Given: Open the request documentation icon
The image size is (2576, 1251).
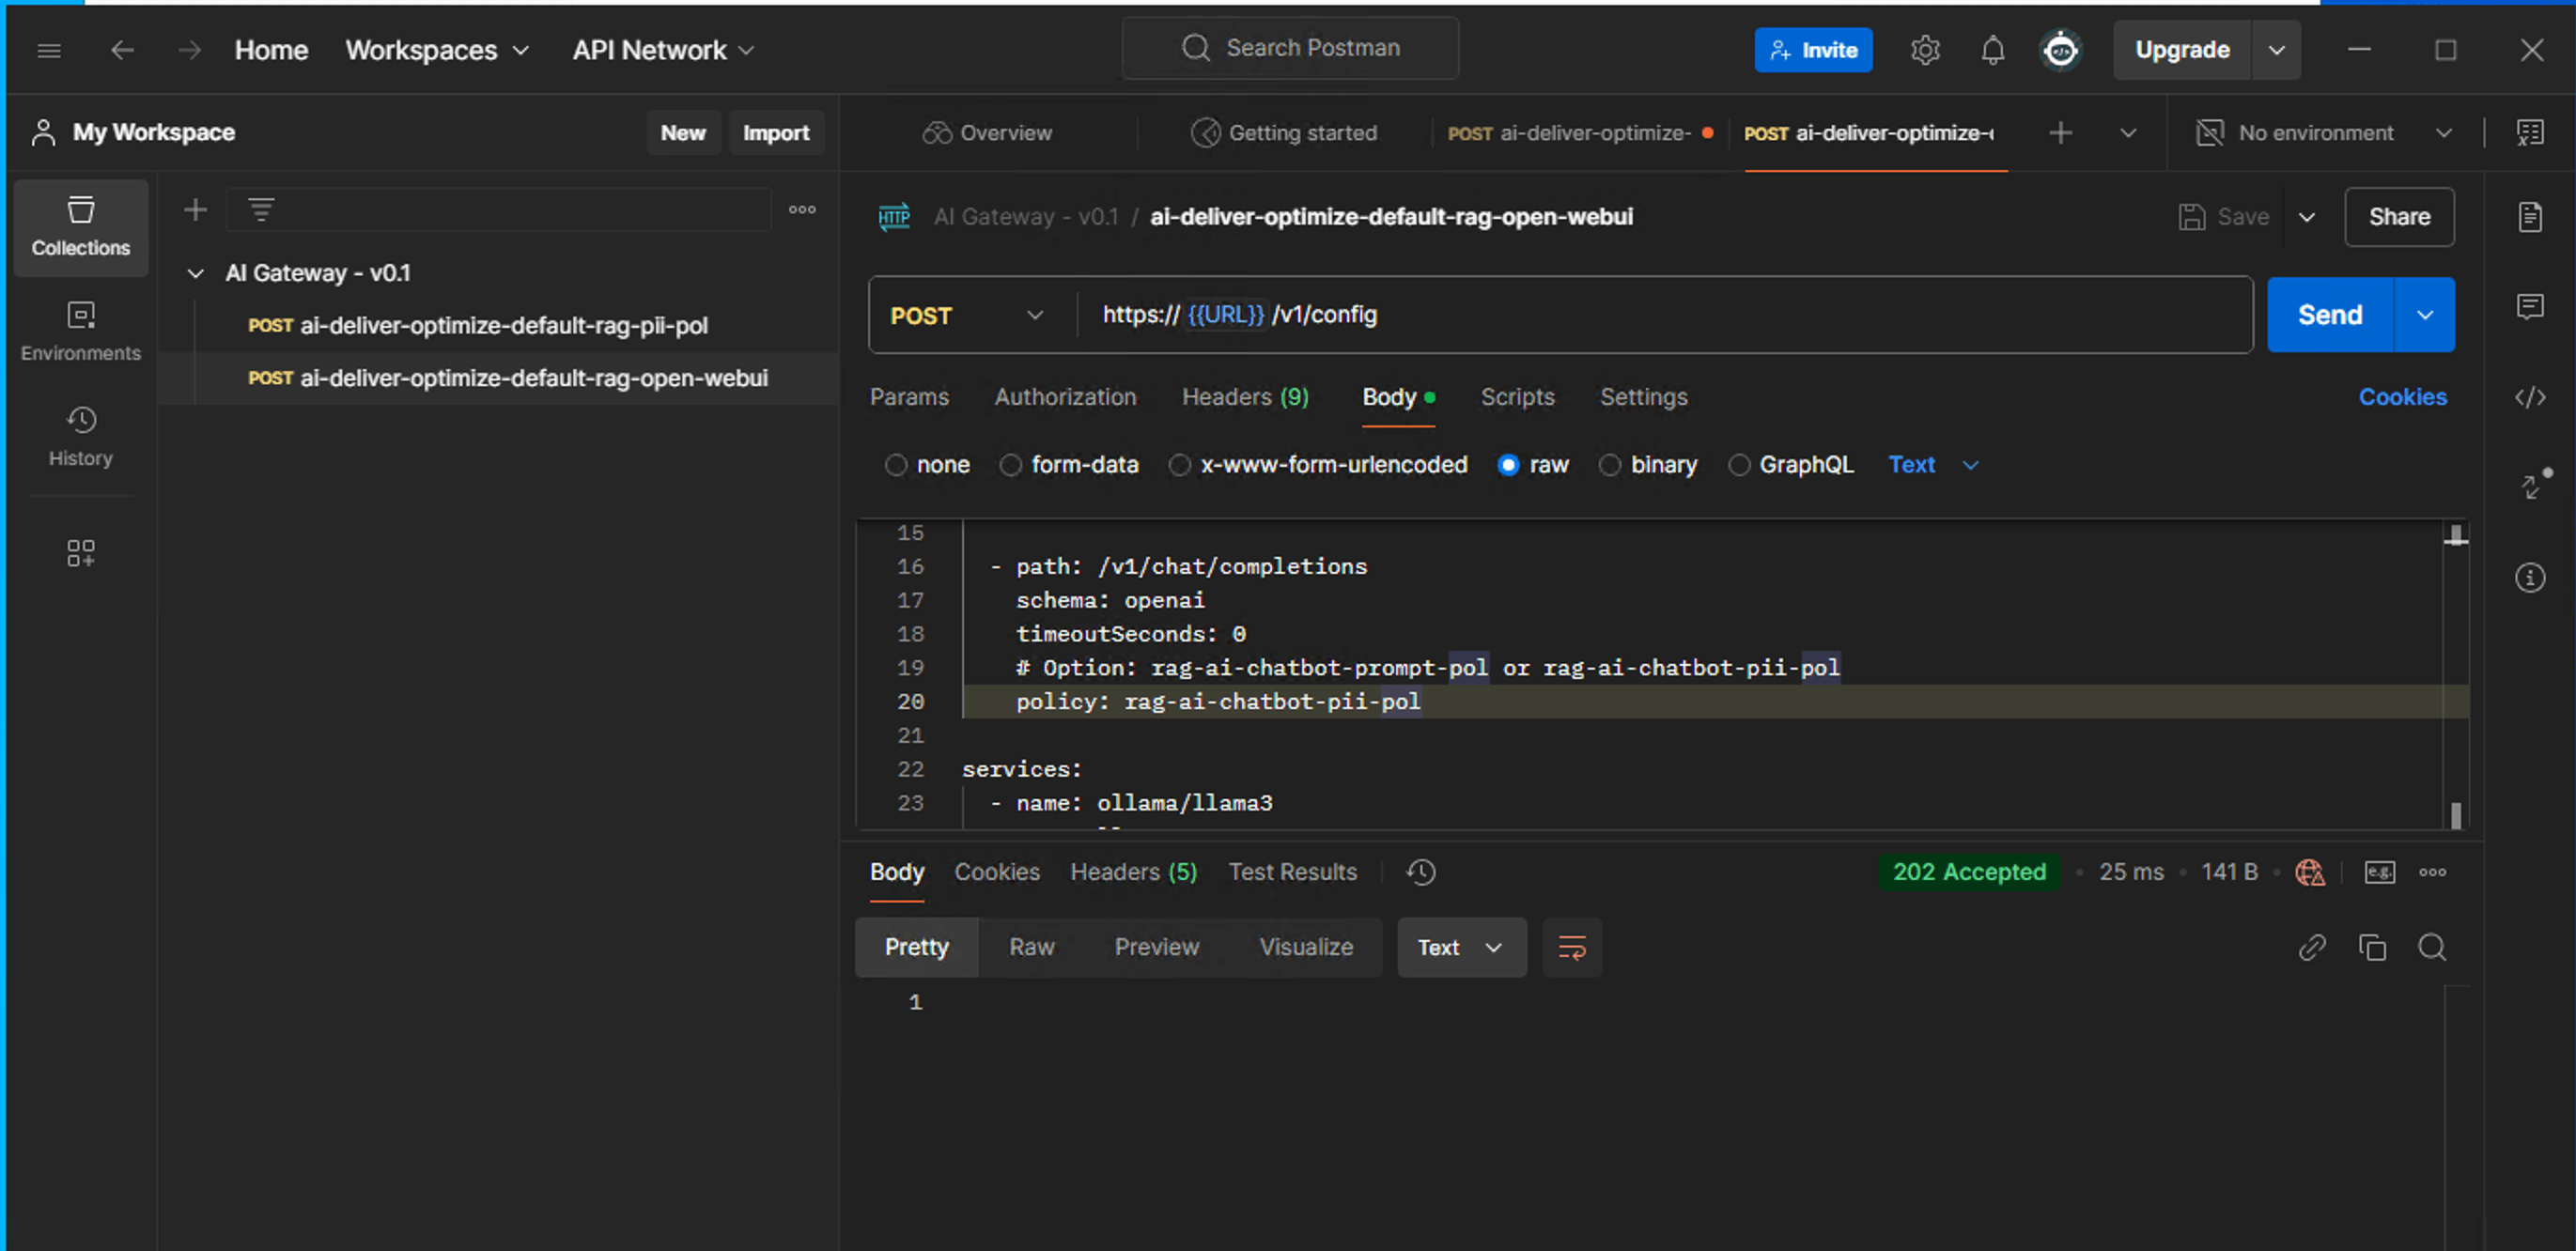Looking at the screenshot, I should [2529, 216].
